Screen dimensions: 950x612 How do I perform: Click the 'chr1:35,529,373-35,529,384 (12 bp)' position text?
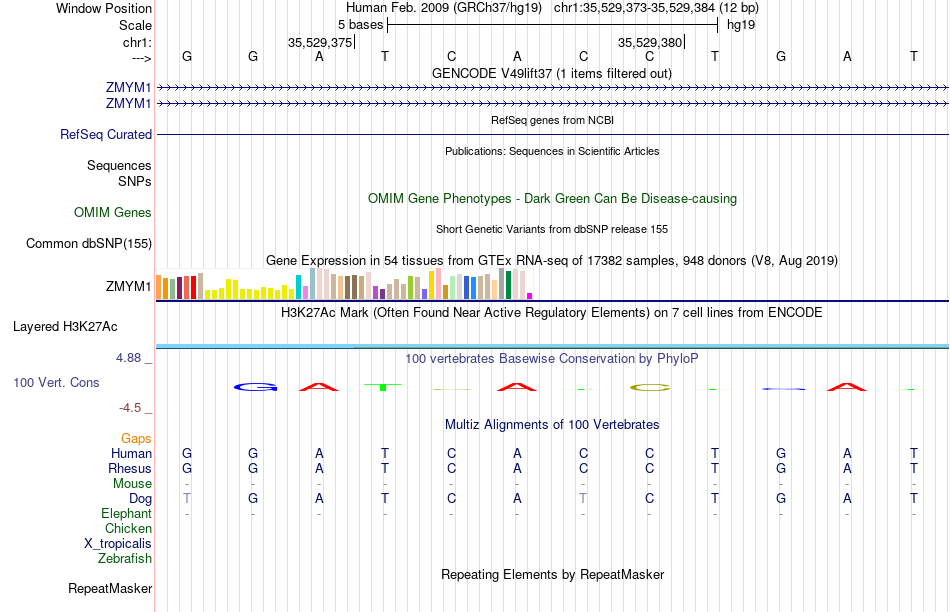pyautogui.click(x=656, y=8)
